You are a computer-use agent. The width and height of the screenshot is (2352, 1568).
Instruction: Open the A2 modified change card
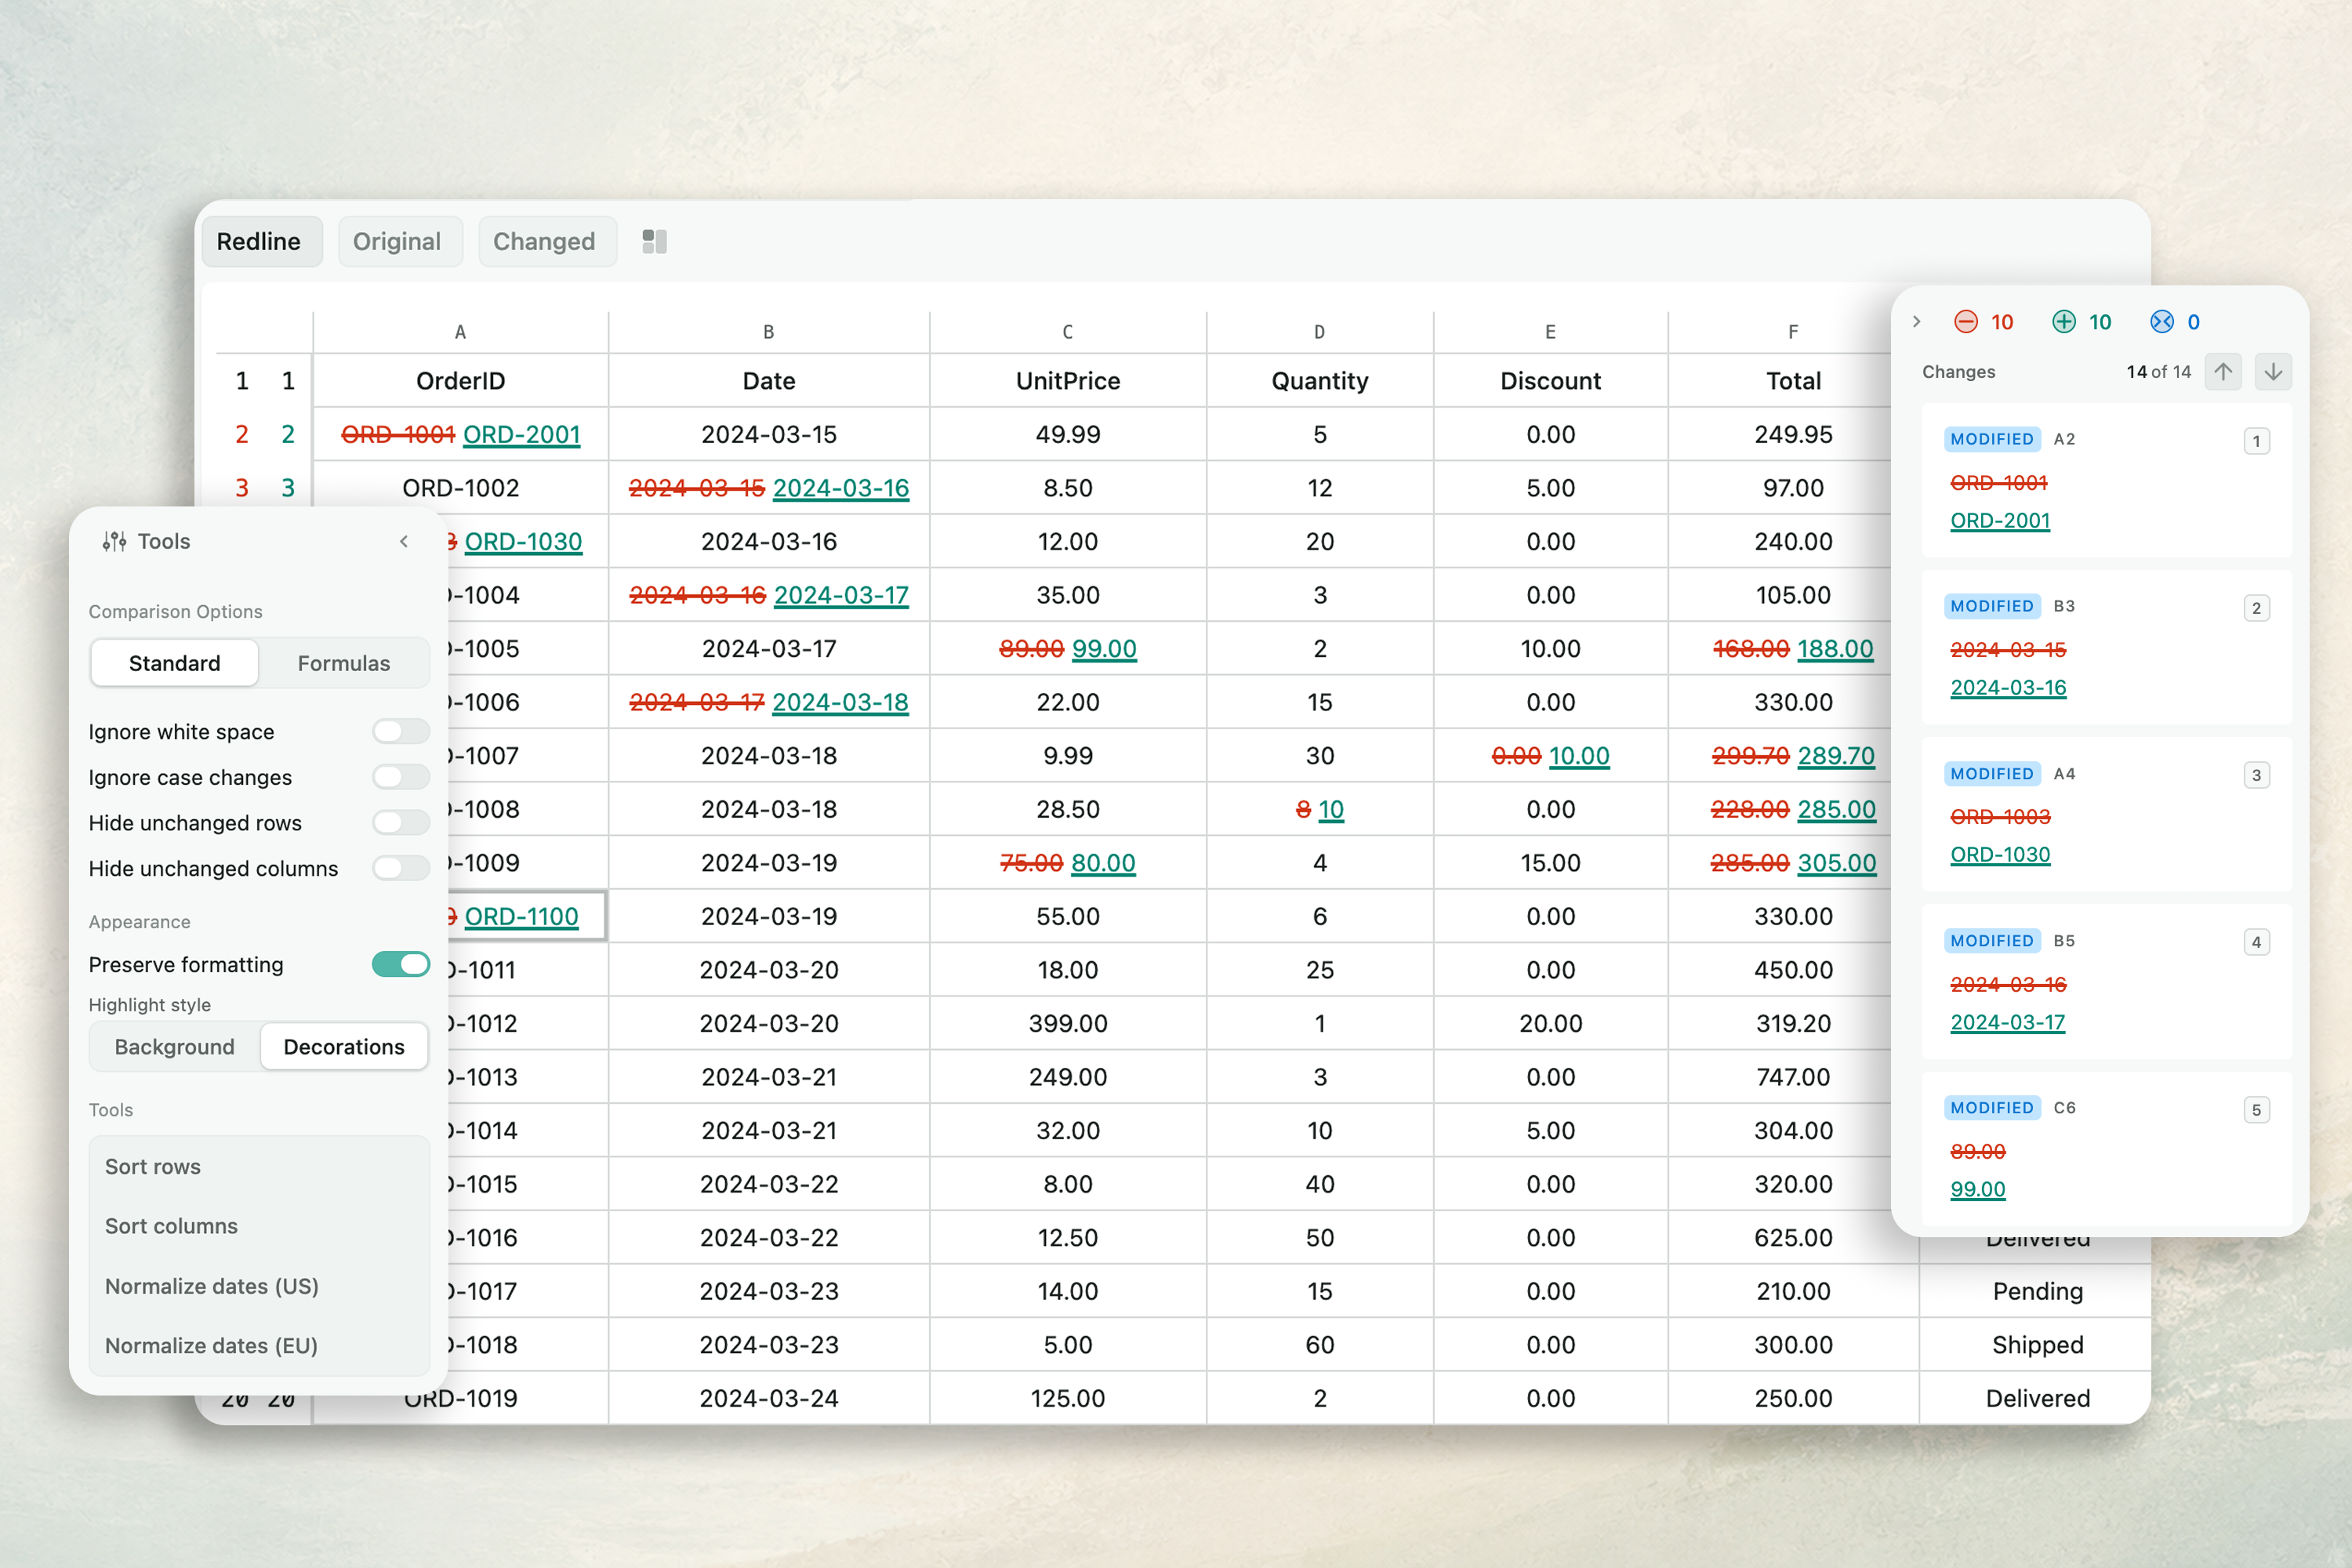point(2106,480)
